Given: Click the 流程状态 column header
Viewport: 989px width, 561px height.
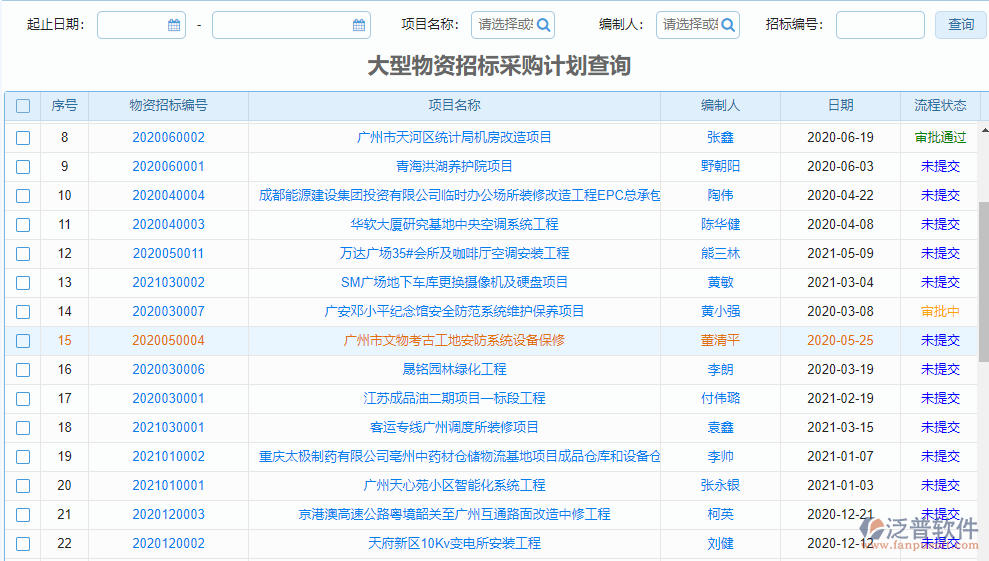Looking at the screenshot, I should click(x=940, y=106).
